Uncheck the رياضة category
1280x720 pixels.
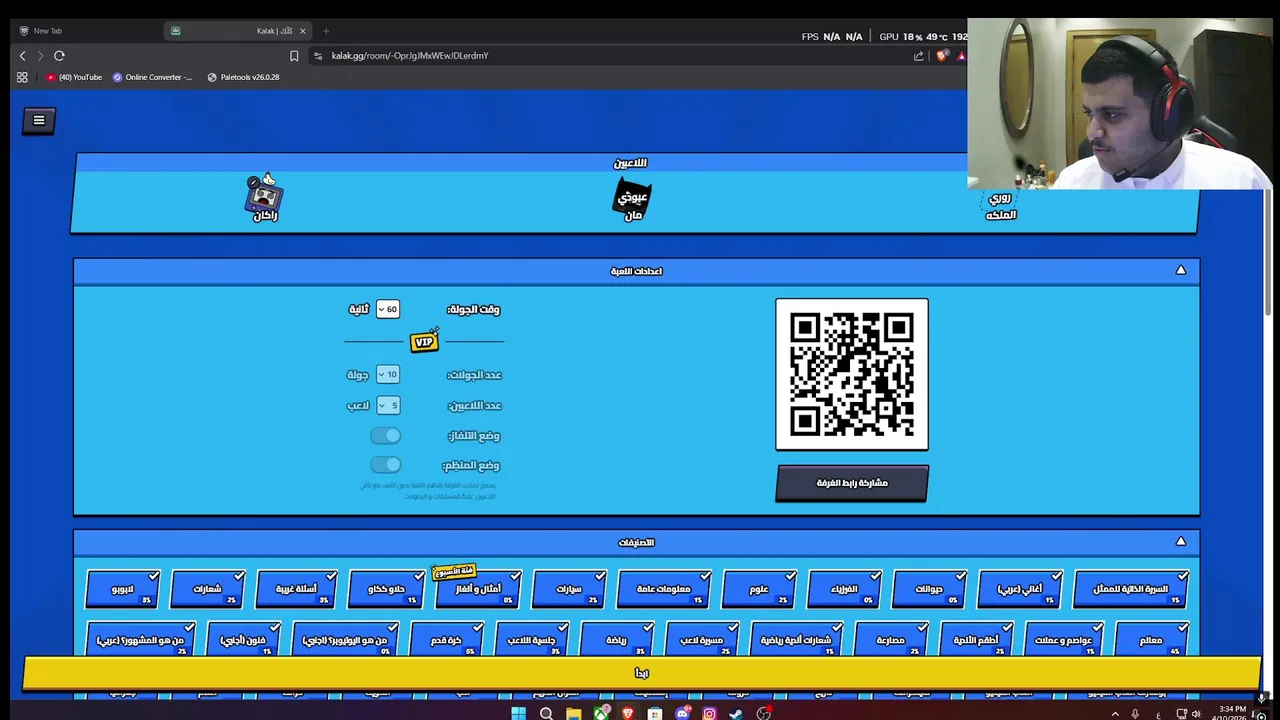617,640
